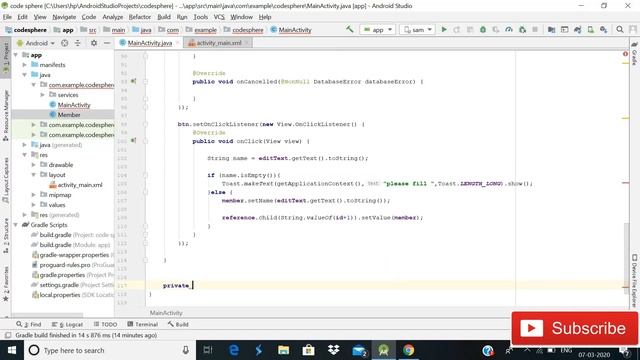Click the project panel horizontal scrollbar
640x360 pixels.
pos(47,315)
